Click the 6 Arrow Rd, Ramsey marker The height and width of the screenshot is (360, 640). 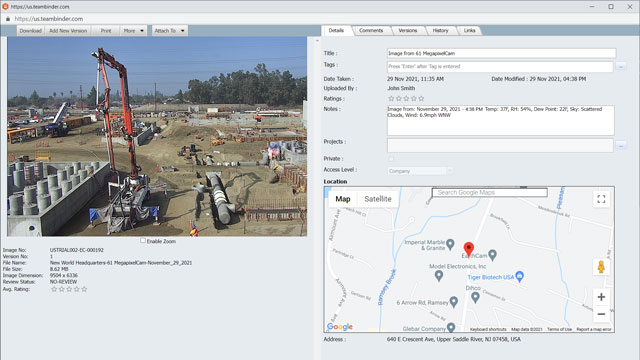click(x=453, y=302)
